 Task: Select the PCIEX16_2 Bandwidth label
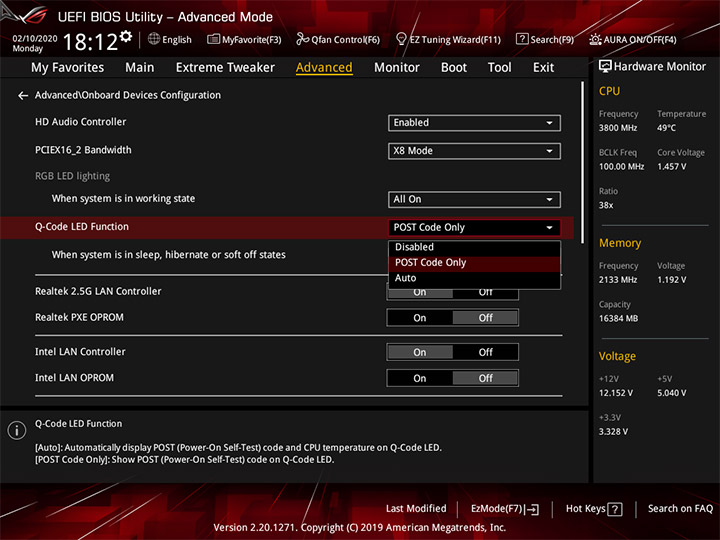coord(83,150)
